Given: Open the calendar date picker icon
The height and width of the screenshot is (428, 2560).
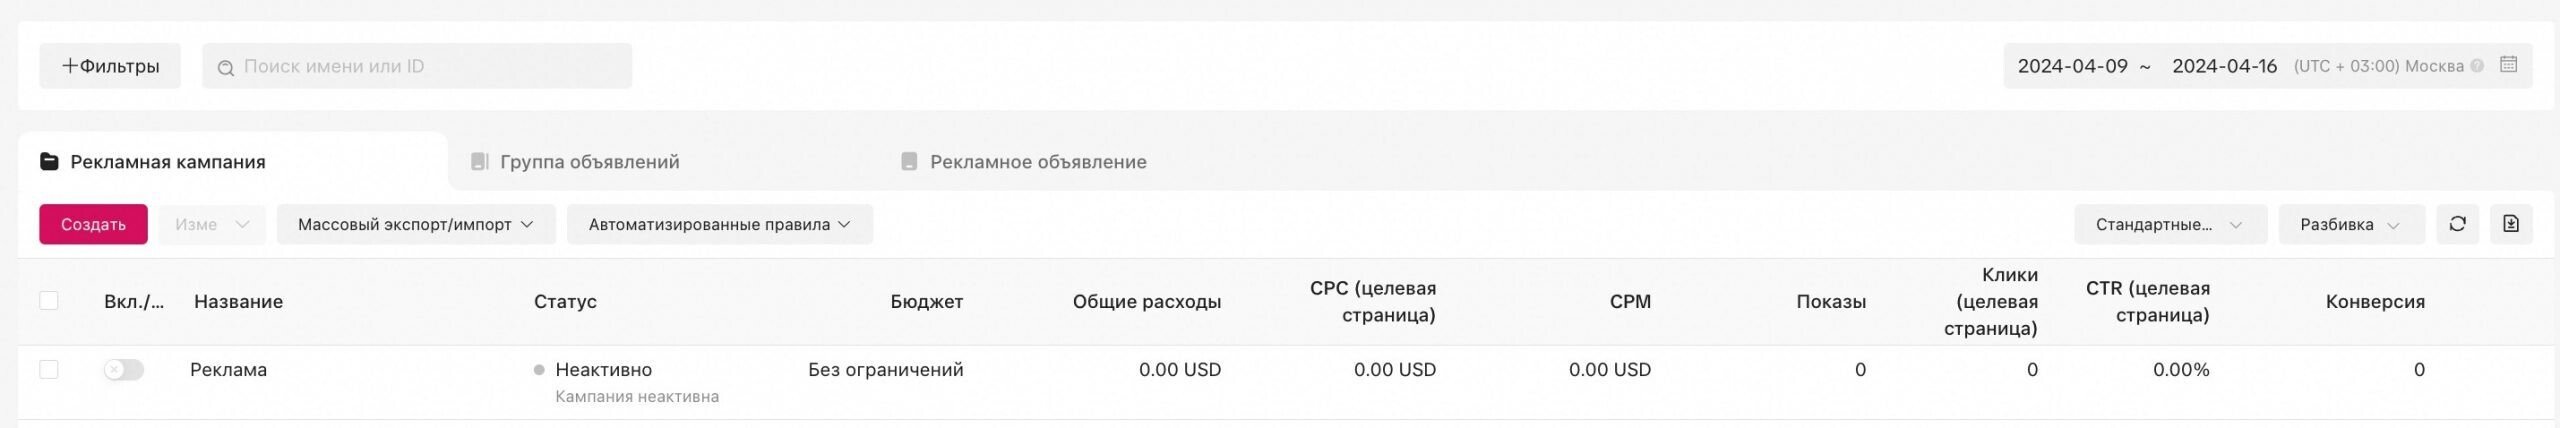Looking at the screenshot, I should [x=2508, y=65].
